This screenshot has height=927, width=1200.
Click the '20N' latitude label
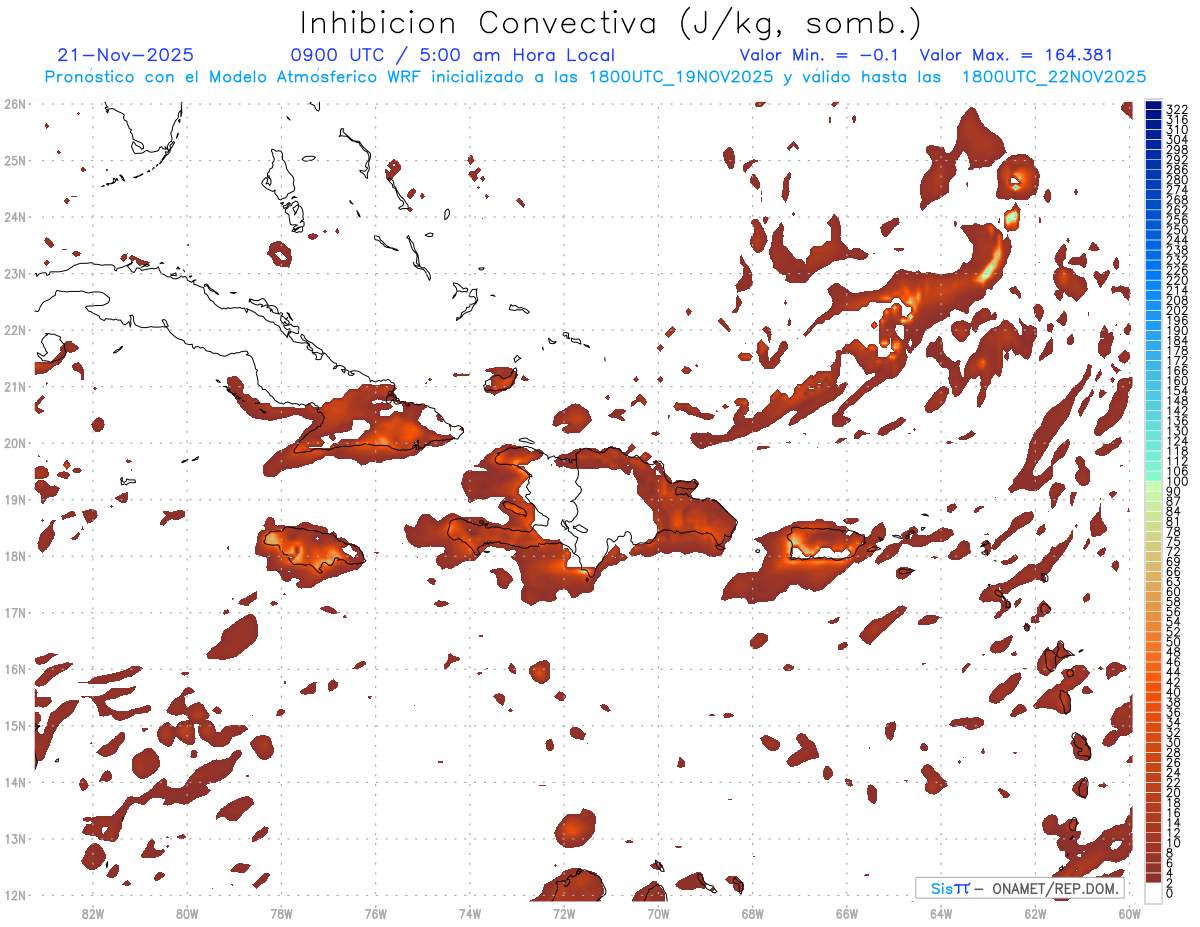tap(15, 443)
